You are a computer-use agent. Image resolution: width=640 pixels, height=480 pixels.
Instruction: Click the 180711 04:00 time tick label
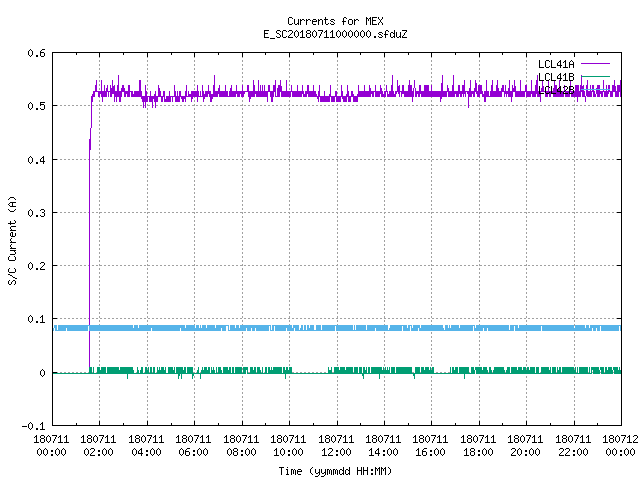click(x=146, y=446)
